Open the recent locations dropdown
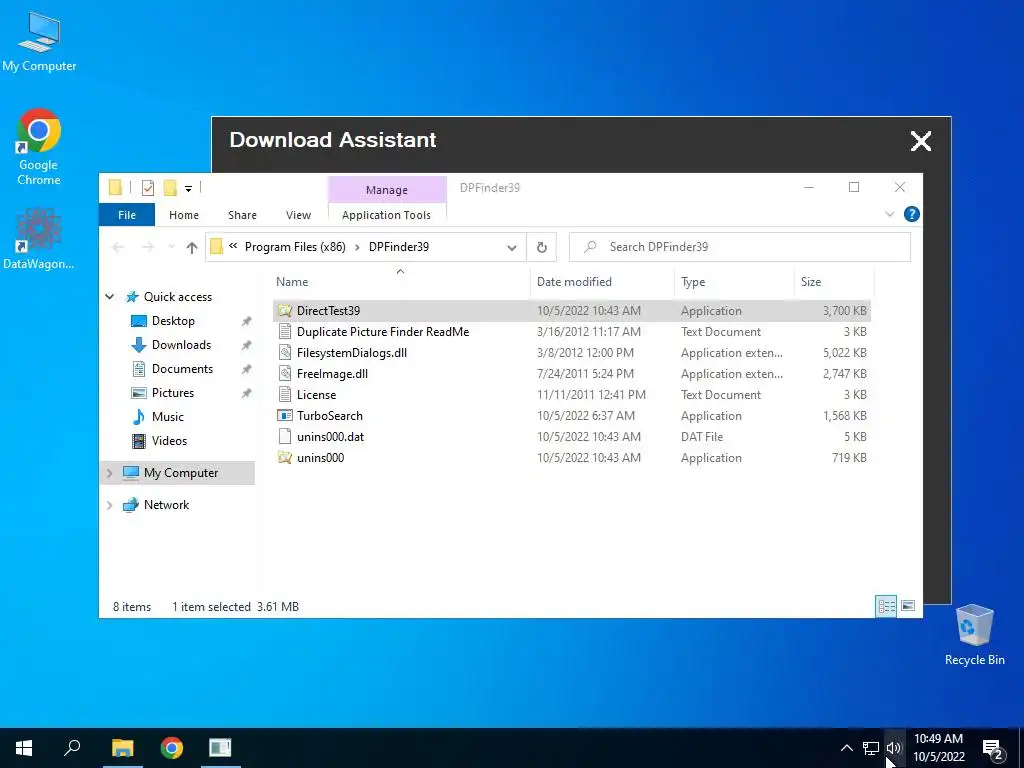 tap(171, 247)
